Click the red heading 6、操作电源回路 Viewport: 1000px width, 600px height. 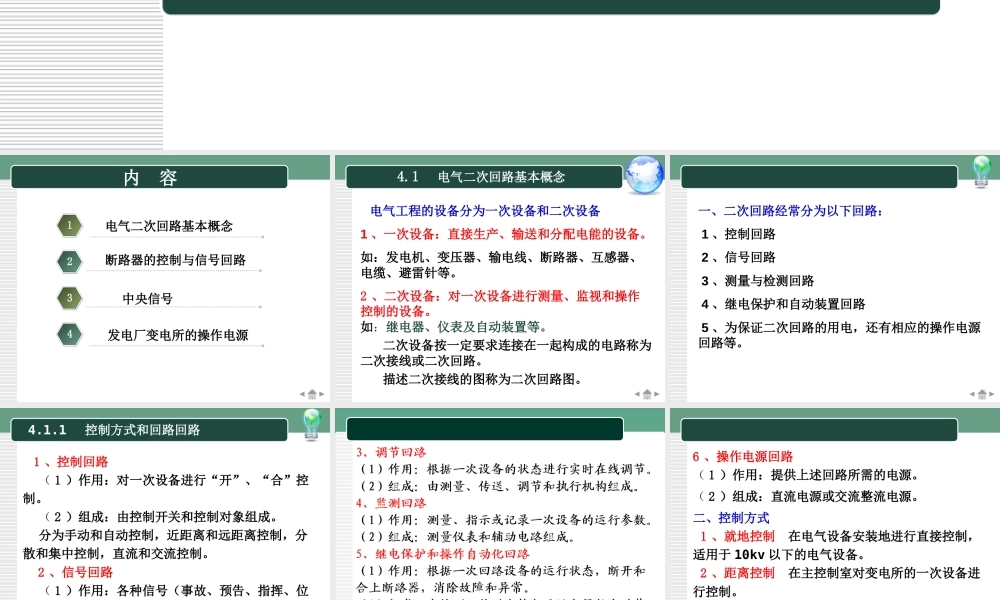(x=743, y=457)
